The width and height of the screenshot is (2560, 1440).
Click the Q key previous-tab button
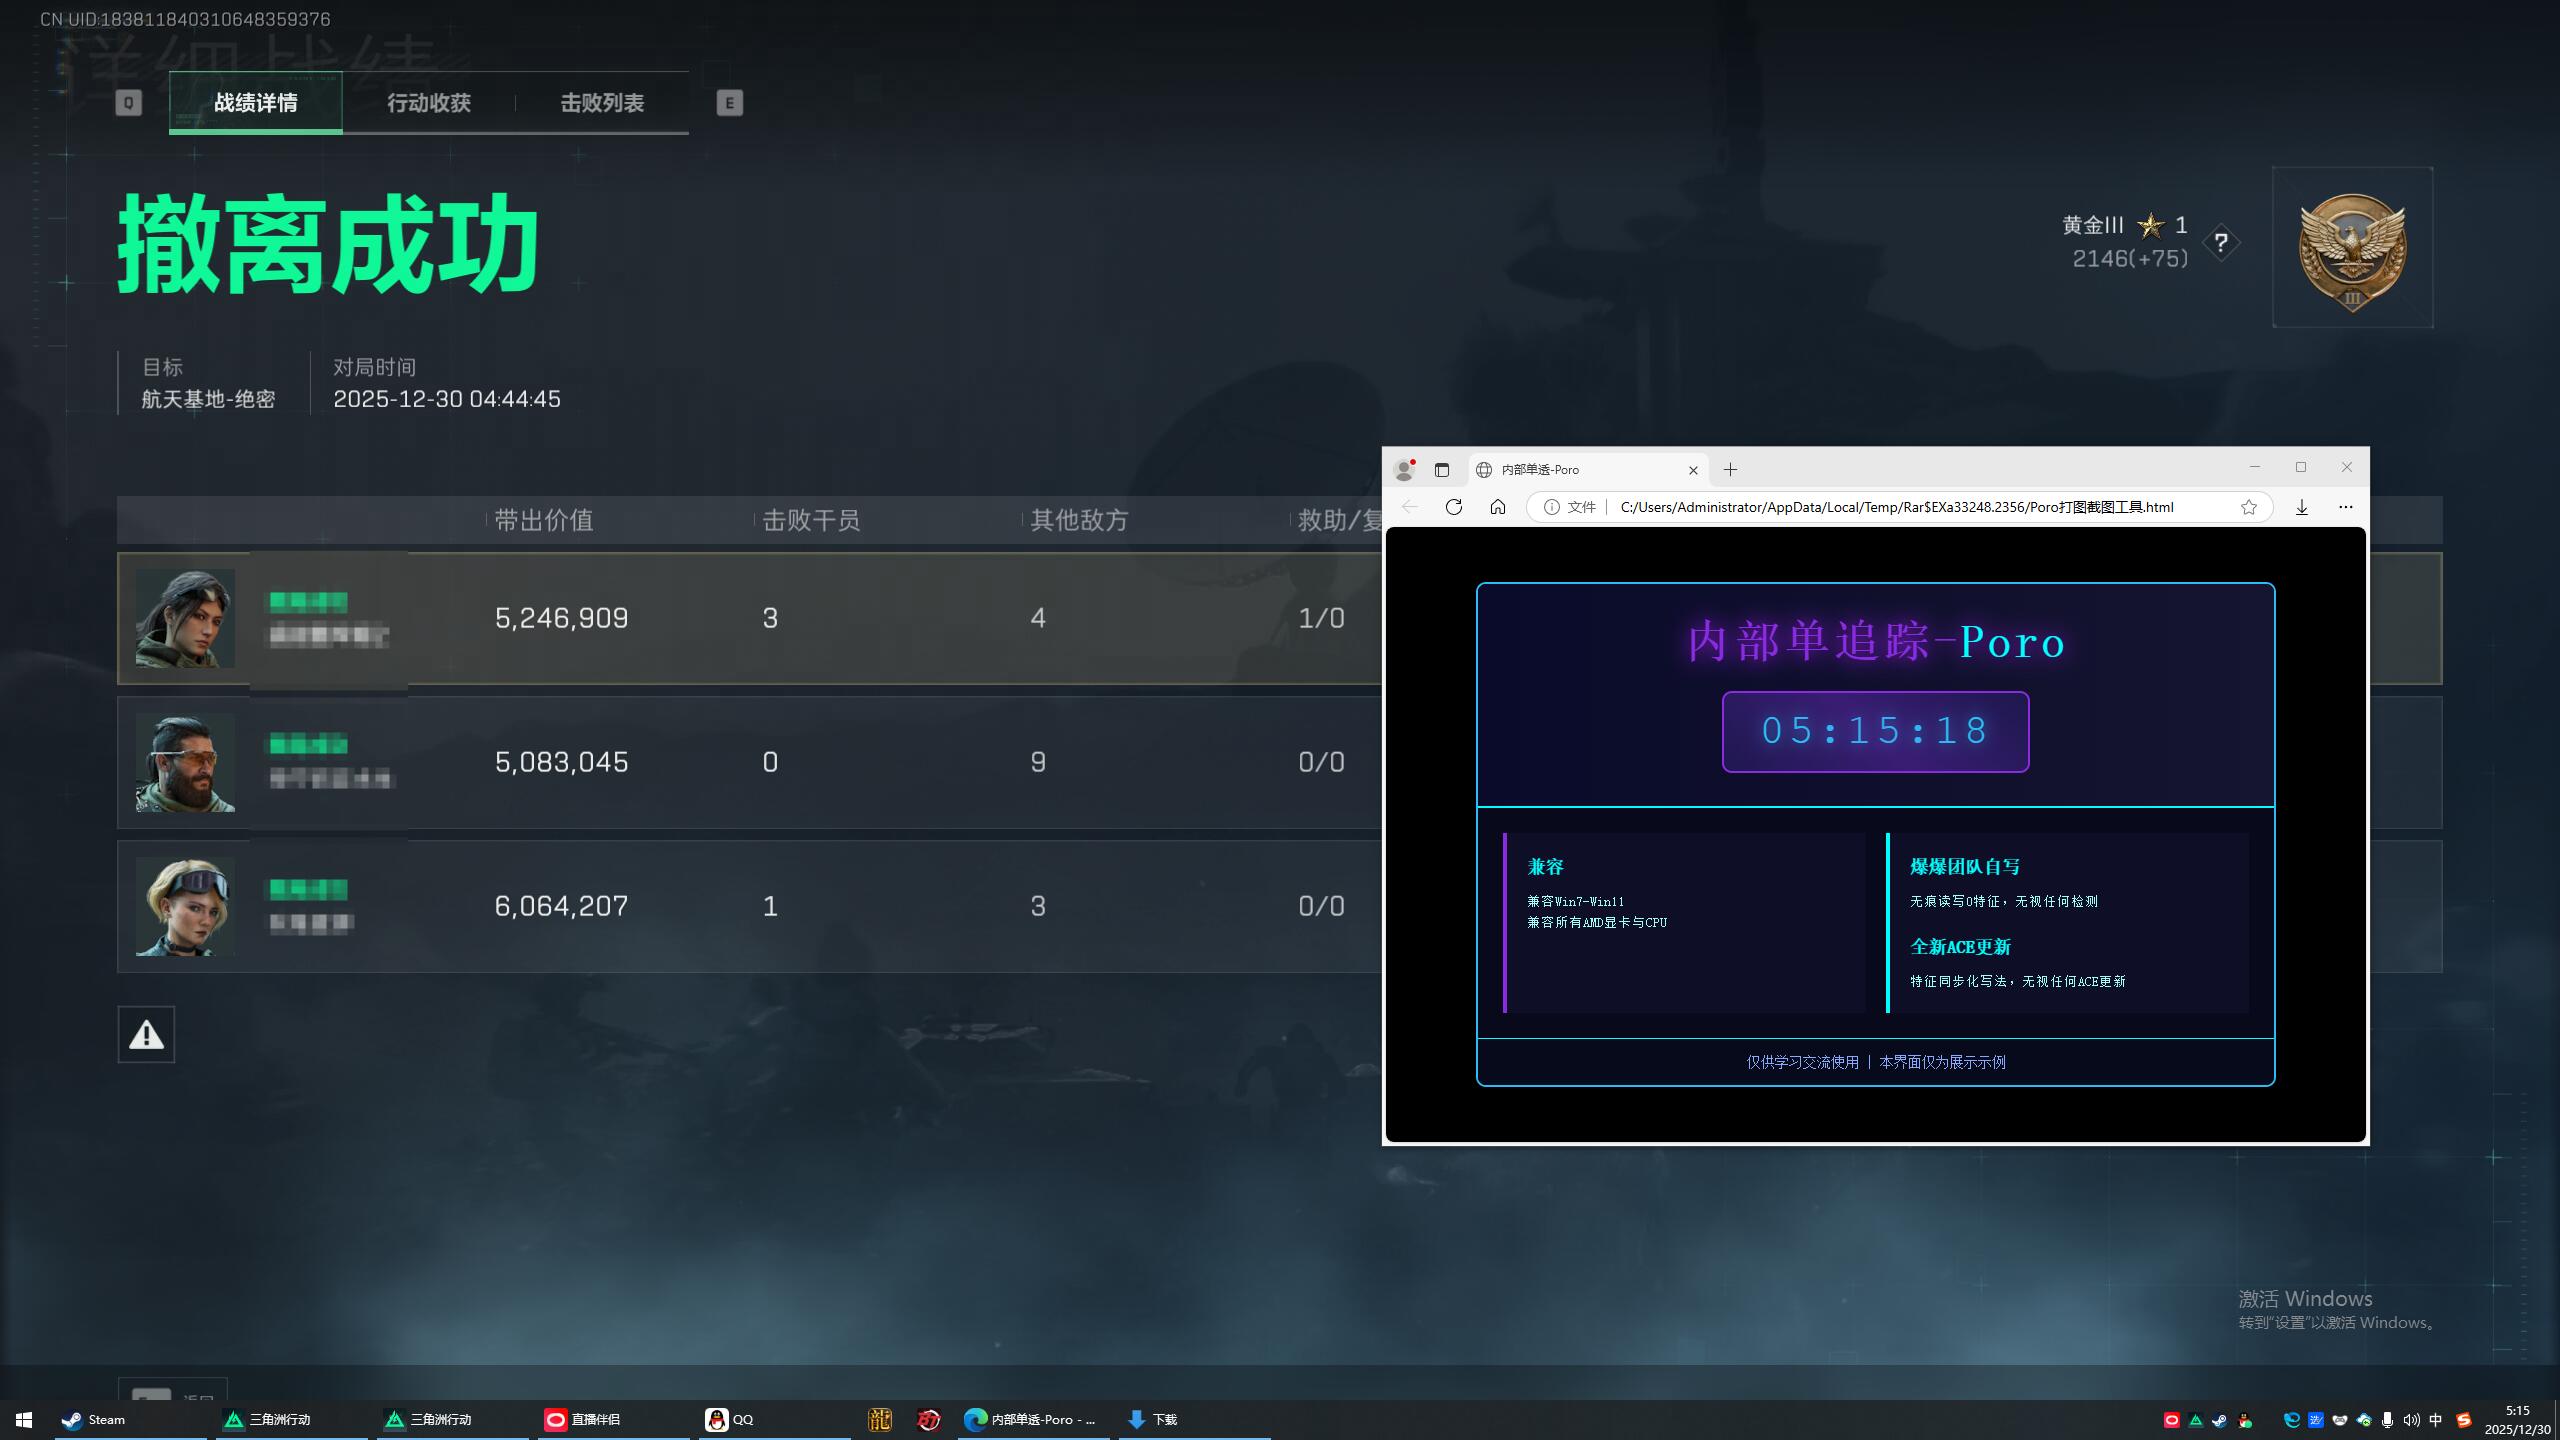(x=128, y=103)
